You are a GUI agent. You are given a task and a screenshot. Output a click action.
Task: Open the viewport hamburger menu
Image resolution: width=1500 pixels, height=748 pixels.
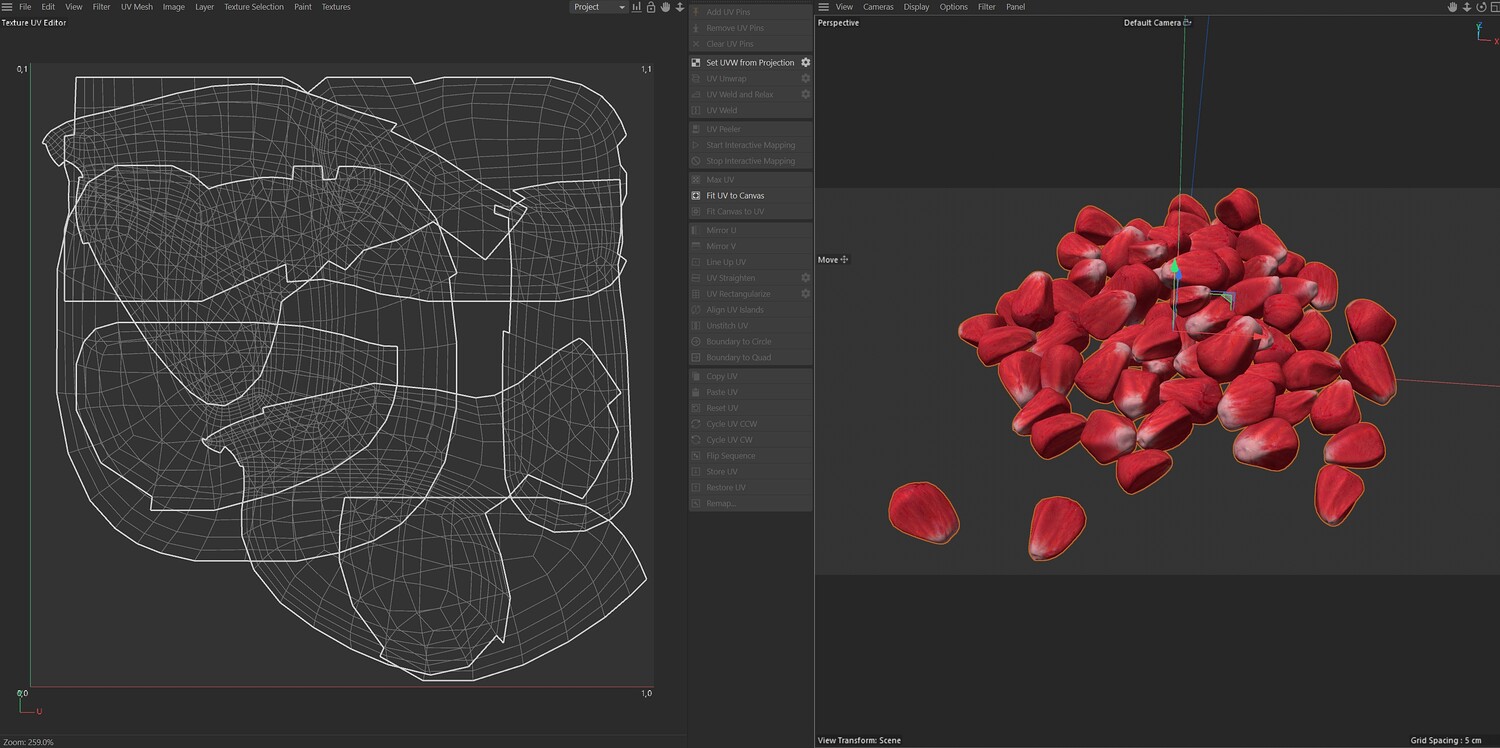pyautogui.click(x=823, y=7)
